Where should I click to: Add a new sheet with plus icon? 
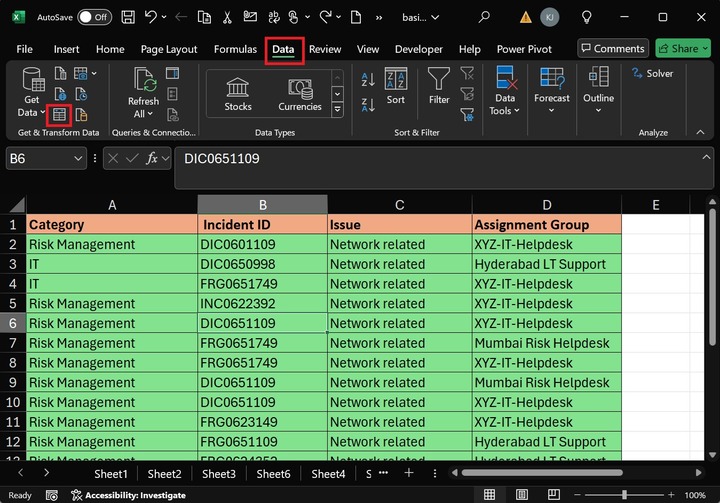[x=408, y=473]
